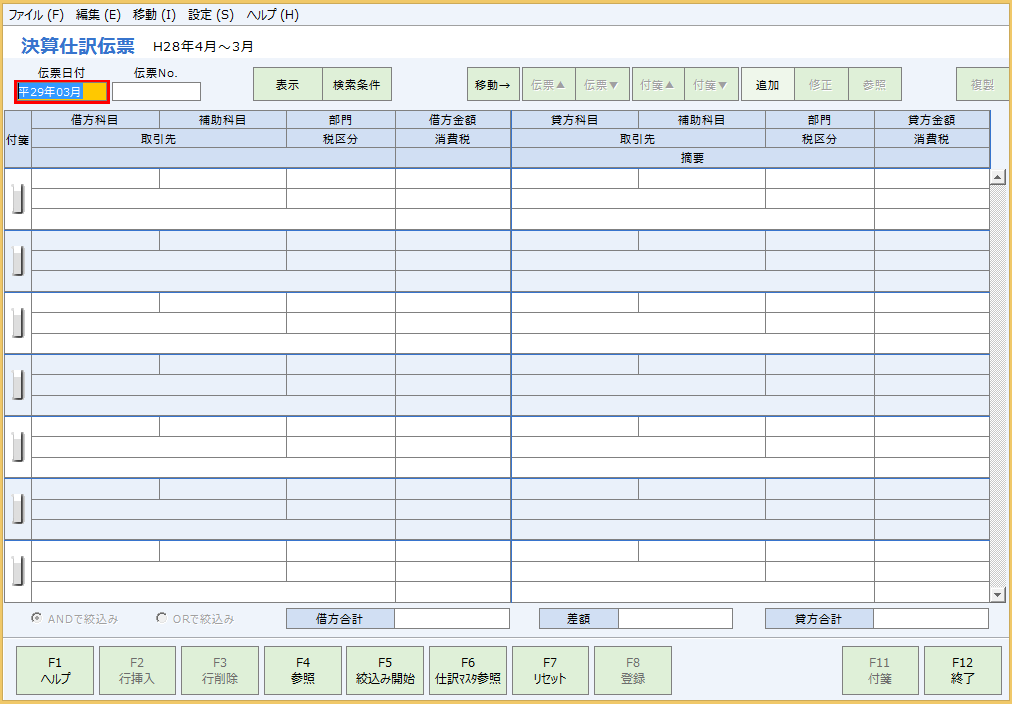Click the 伝票▼ navigation control
Image resolution: width=1012 pixels, height=704 pixels.
pyautogui.click(x=601, y=84)
